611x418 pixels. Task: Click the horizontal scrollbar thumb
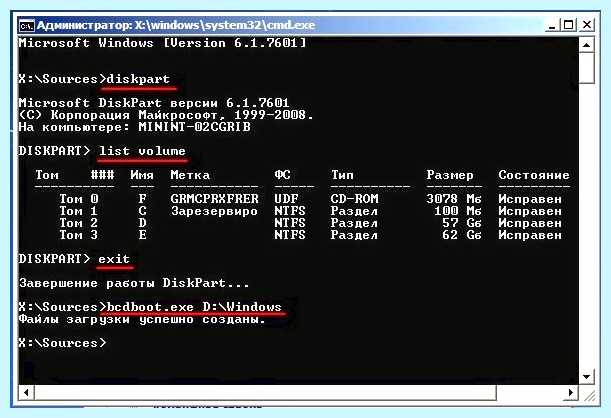pyautogui.click(x=265, y=392)
